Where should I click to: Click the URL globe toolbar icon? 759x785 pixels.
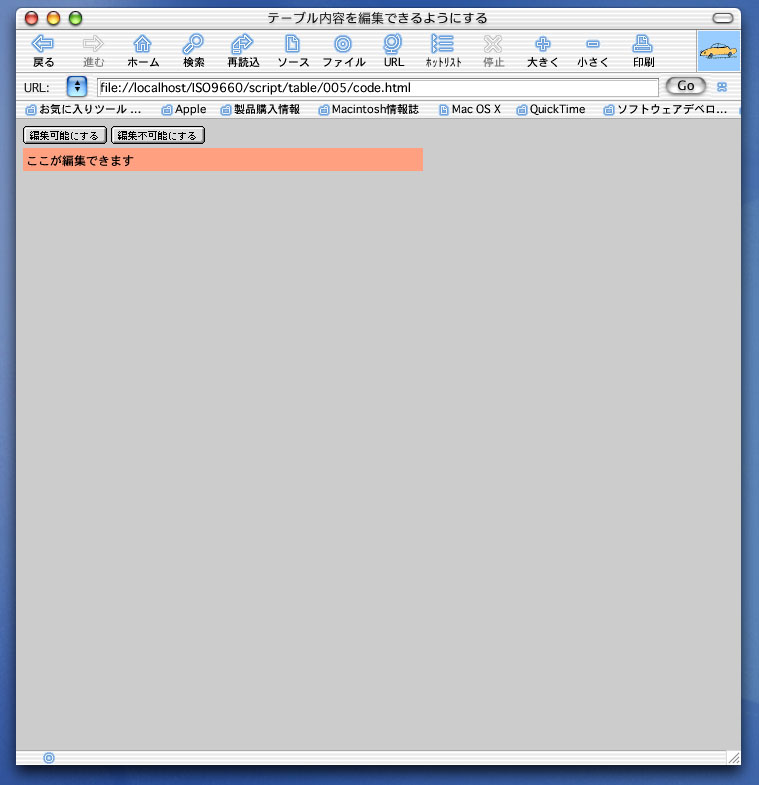393,44
